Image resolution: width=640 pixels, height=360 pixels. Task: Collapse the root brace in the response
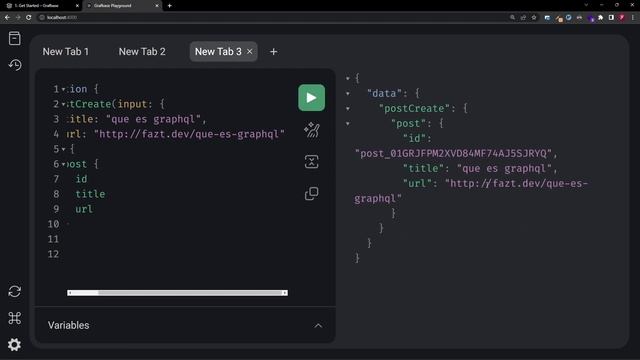348,78
